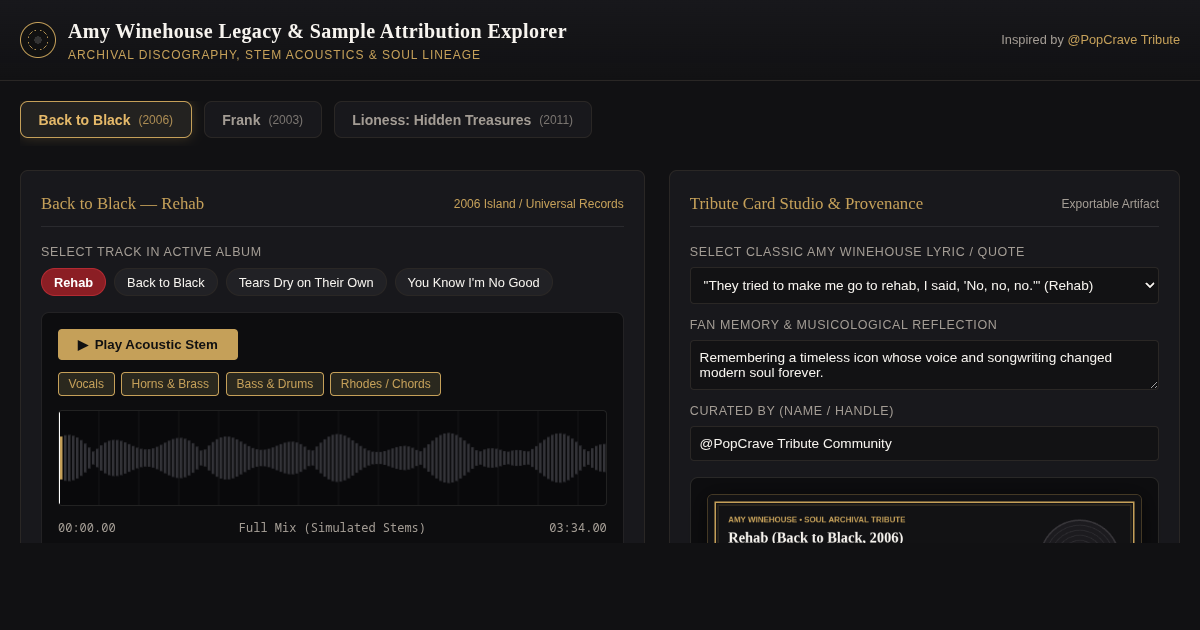Choose Tears Dry on Their Own track
Screen dimensions: 1200x630
[x=306, y=282]
